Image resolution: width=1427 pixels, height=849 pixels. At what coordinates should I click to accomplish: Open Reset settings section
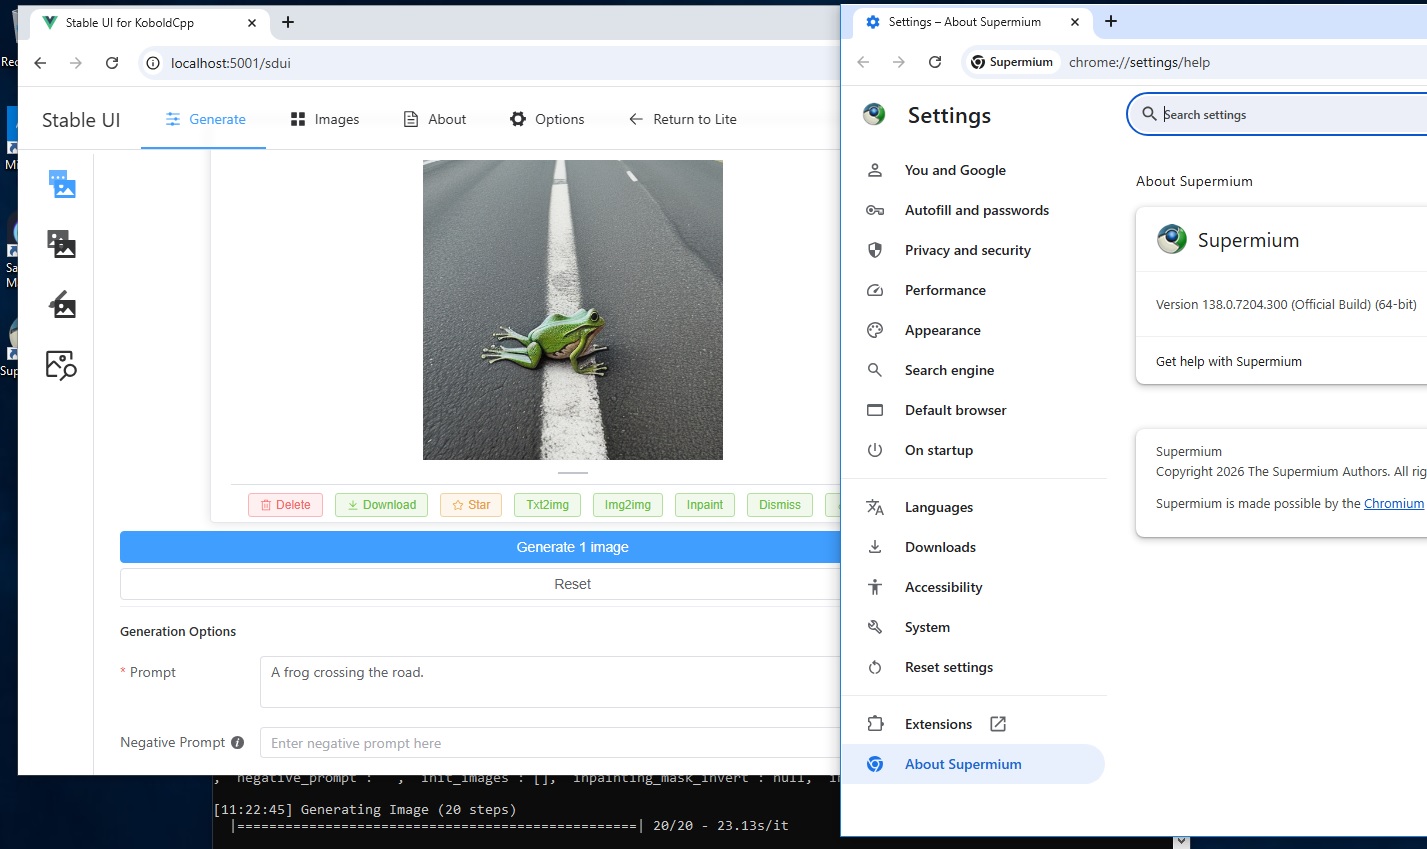click(x=949, y=667)
